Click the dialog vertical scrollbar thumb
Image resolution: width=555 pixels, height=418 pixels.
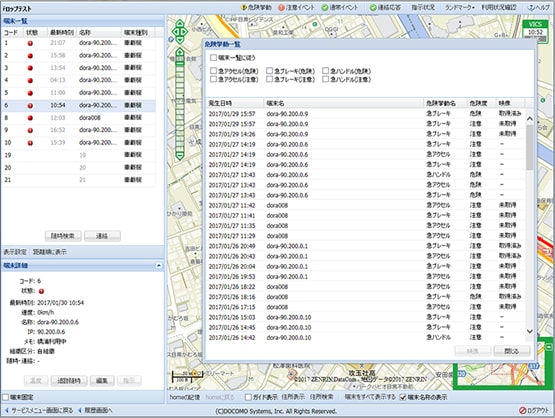click(530, 147)
